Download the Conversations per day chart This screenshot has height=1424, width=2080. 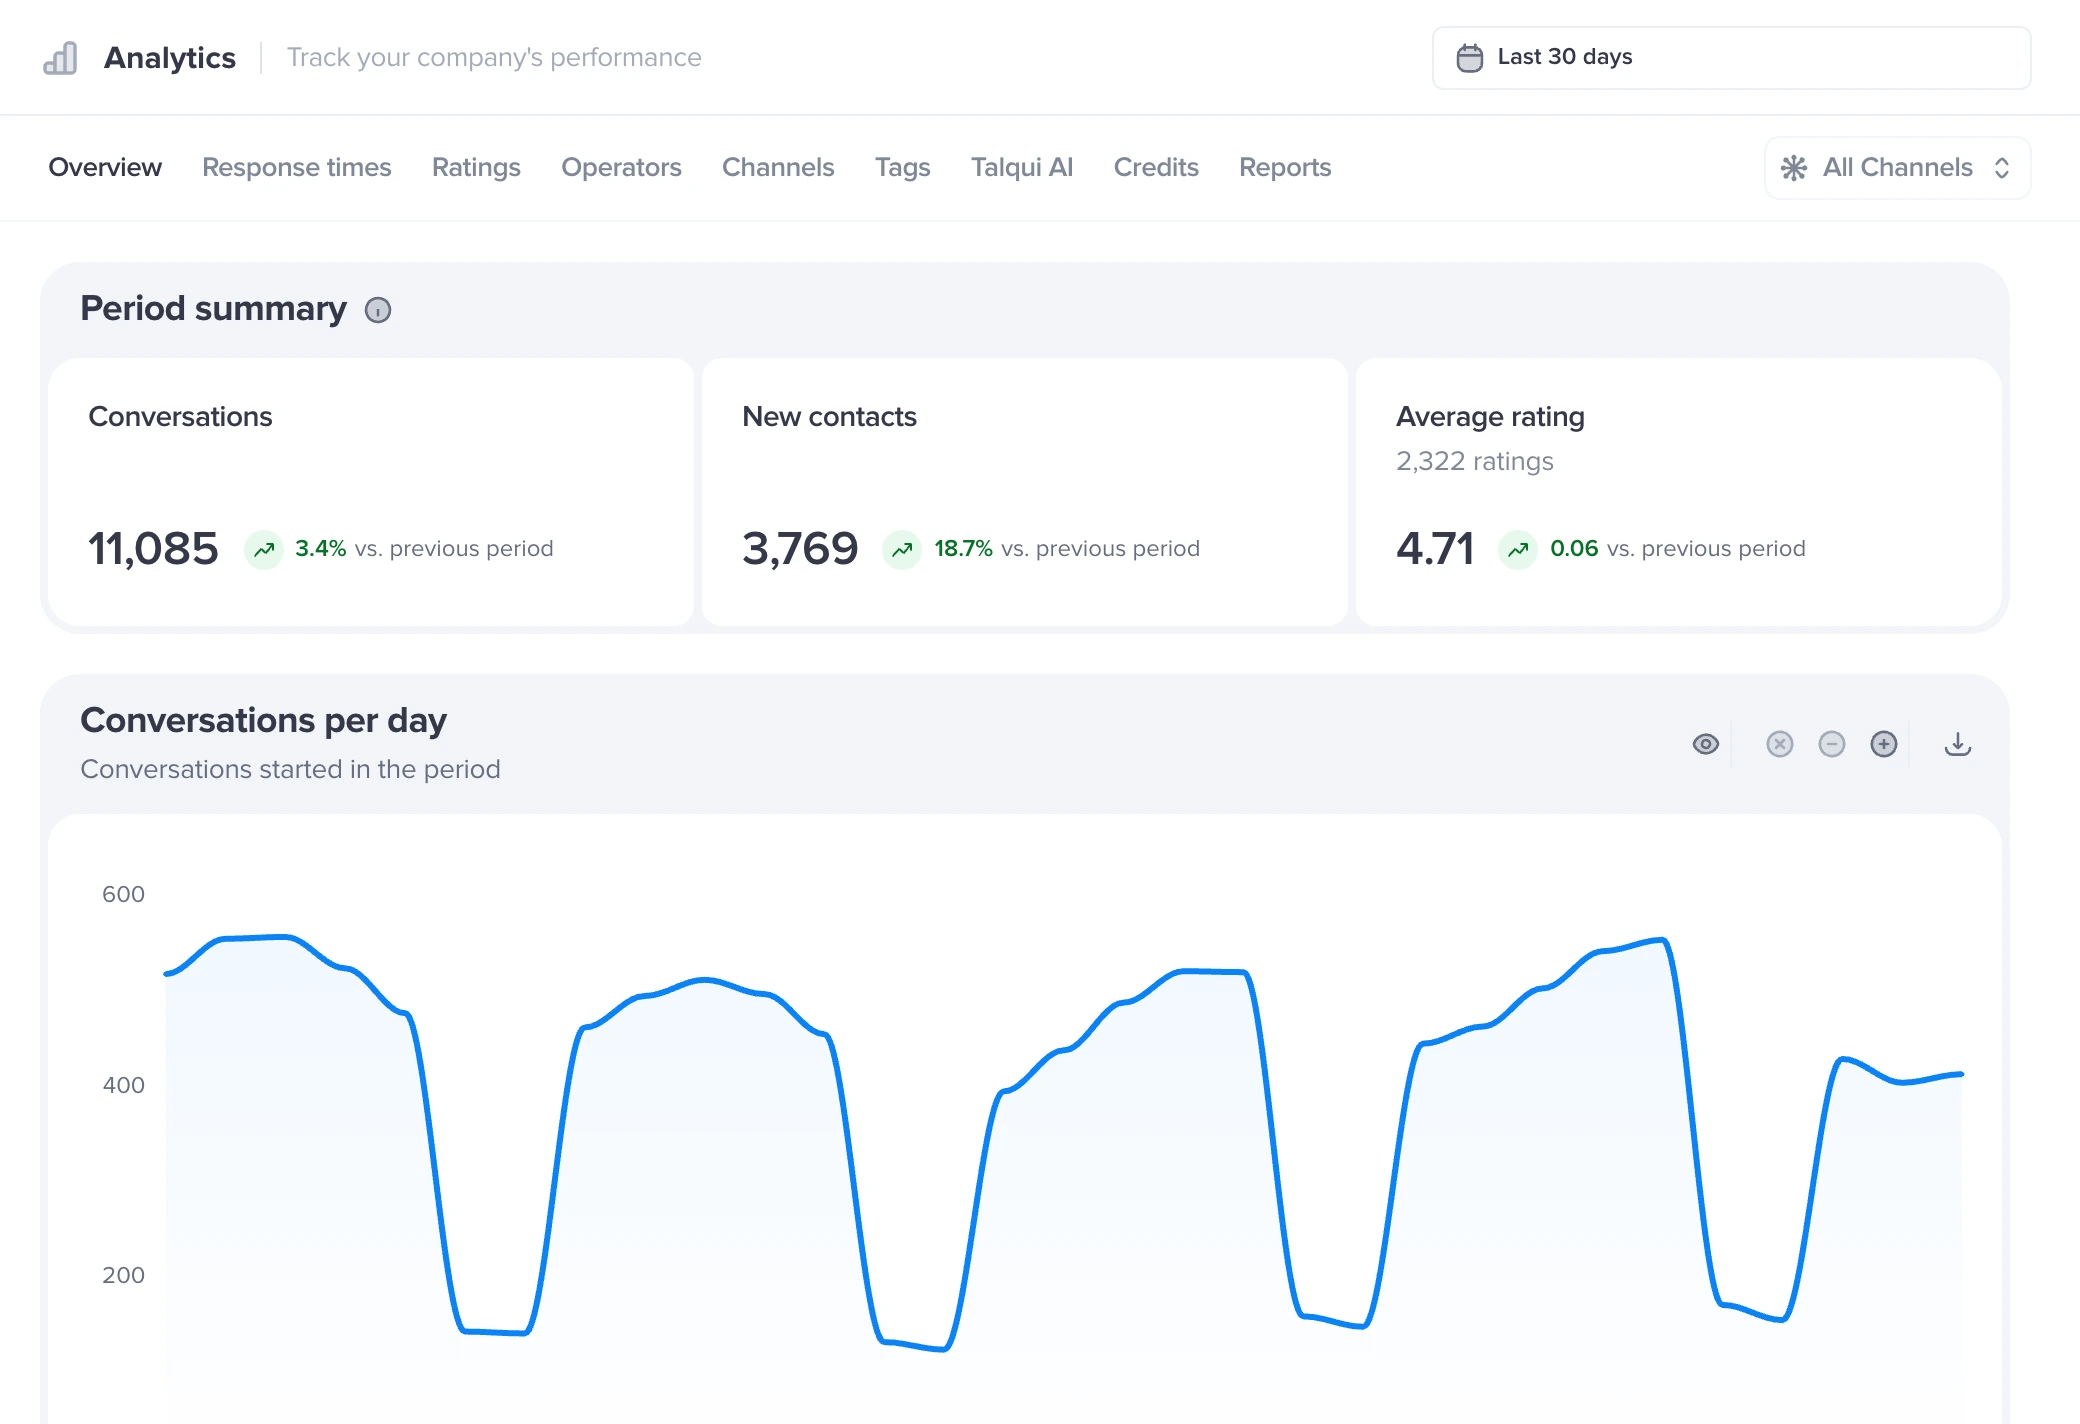coord(1958,744)
